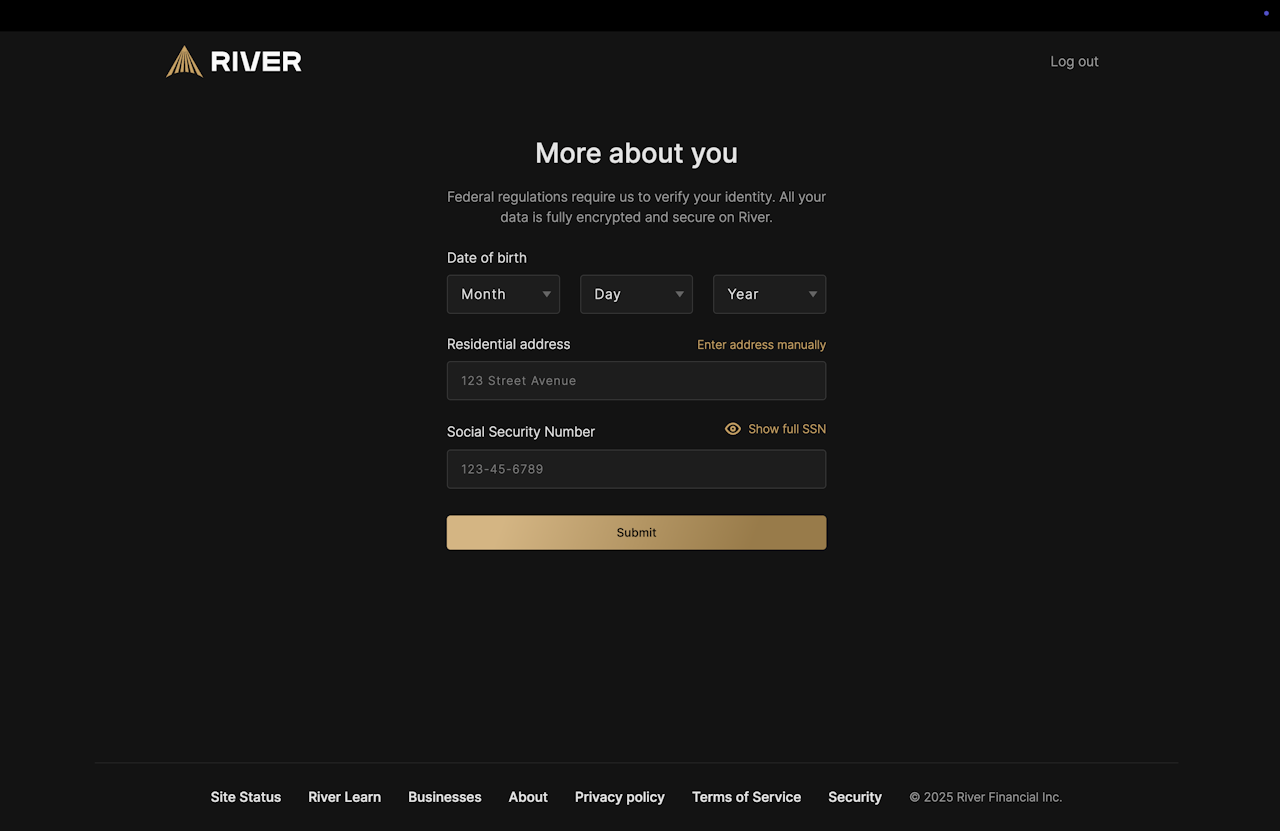Image resolution: width=1280 pixels, height=831 pixels.
Task: Go to Businesses page in footer
Action: [444, 797]
